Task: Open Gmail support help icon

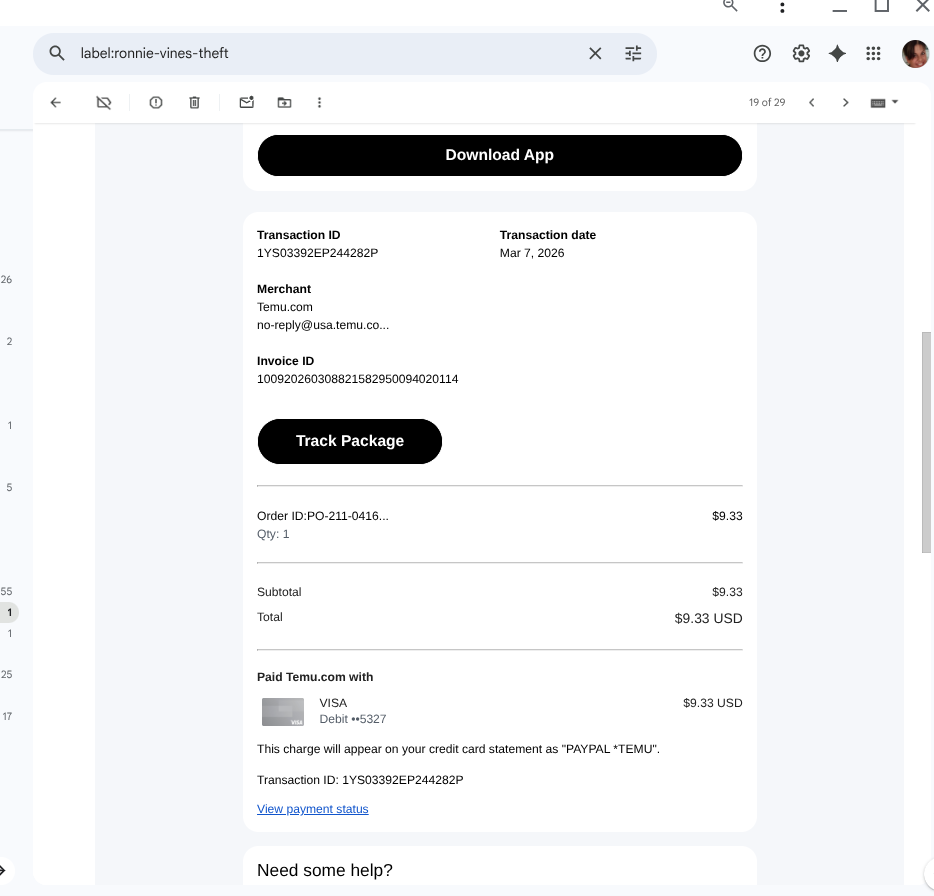Action: [762, 54]
